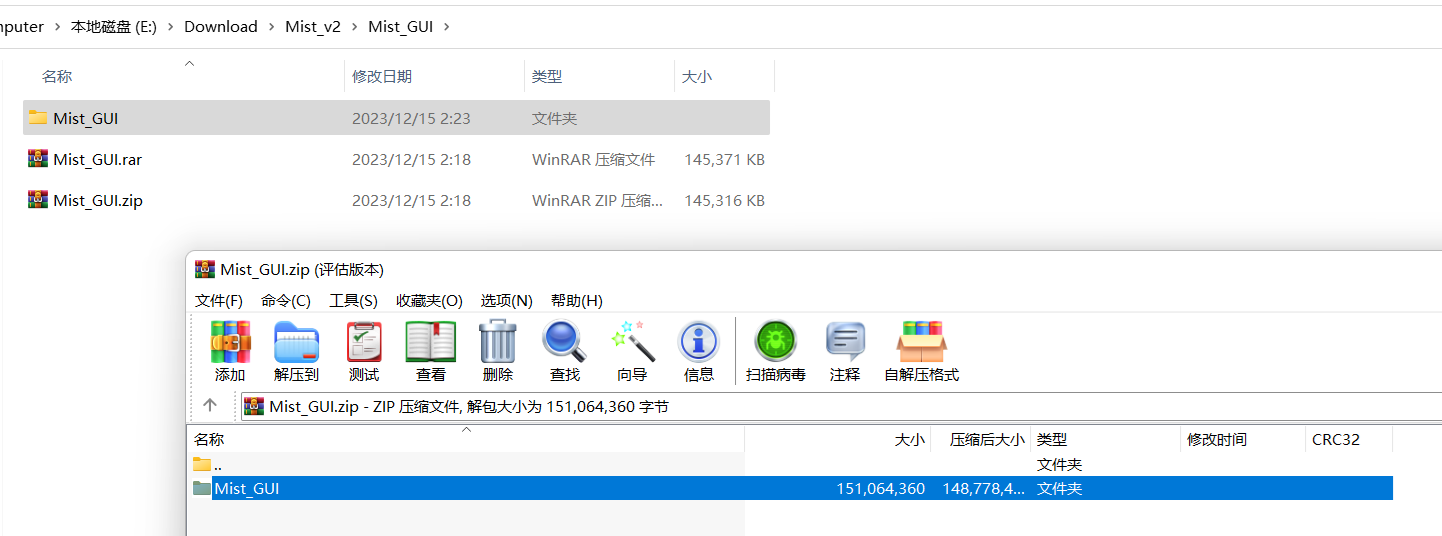Viewport: 1442px width, 536px height.
Task: Open the 命令(C) menu
Action: [x=286, y=300]
